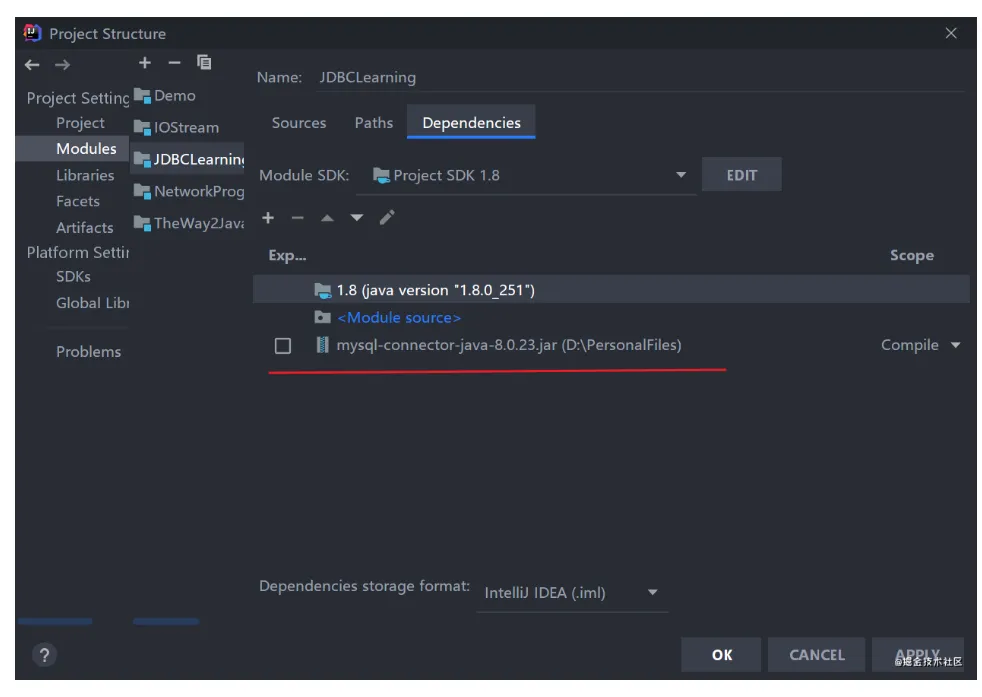Image resolution: width=982 pixels, height=697 pixels.
Task: Add a dependency with the plus icon
Action: coord(268,218)
